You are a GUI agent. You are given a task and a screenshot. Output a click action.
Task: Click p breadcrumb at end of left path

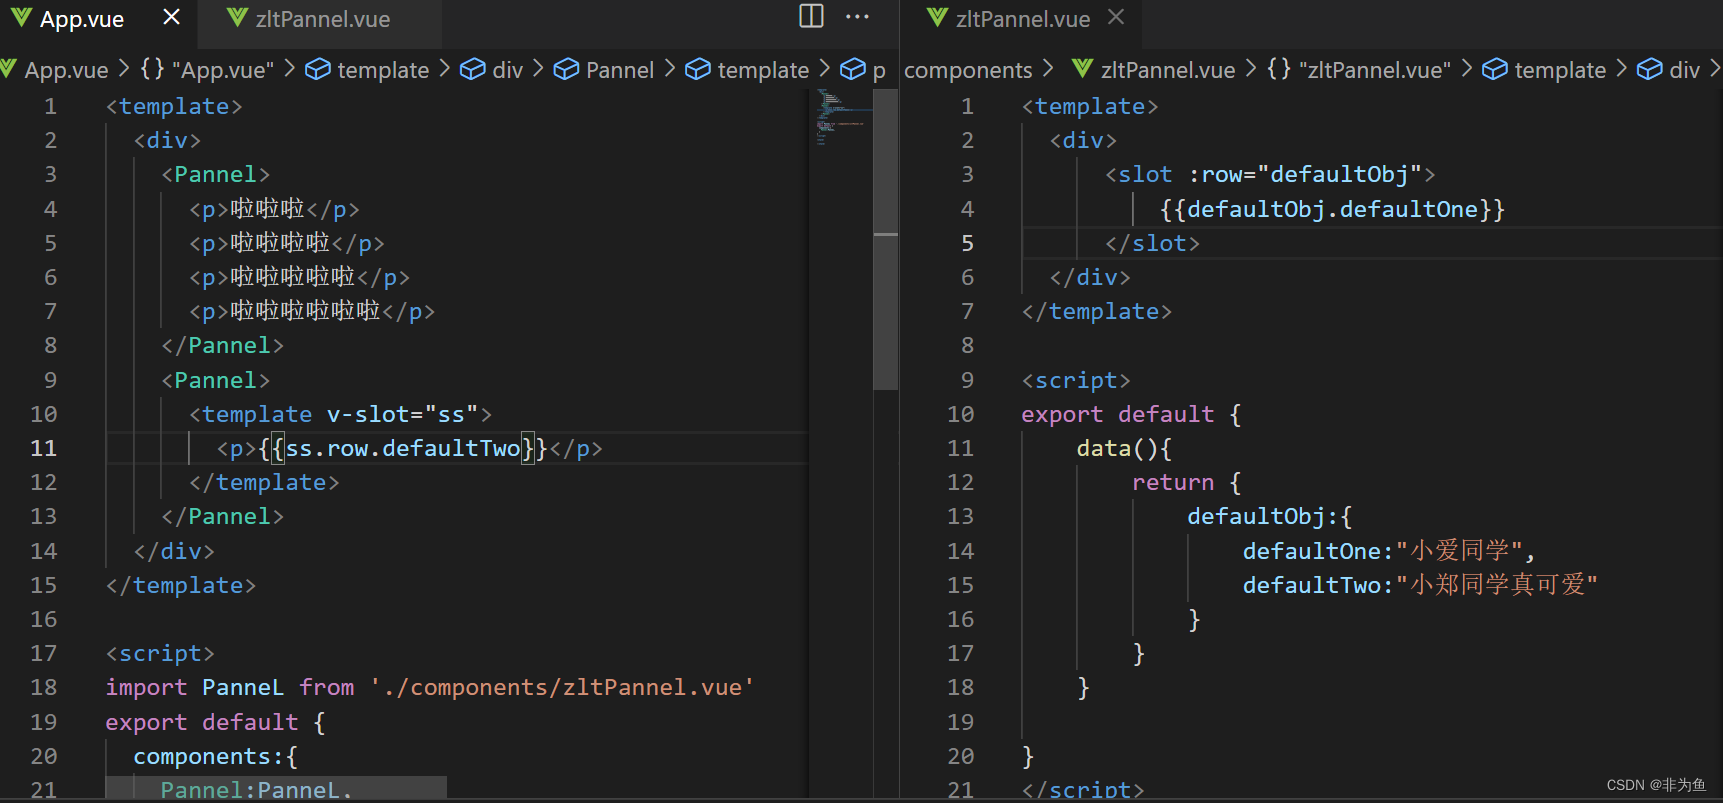click(879, 71)
